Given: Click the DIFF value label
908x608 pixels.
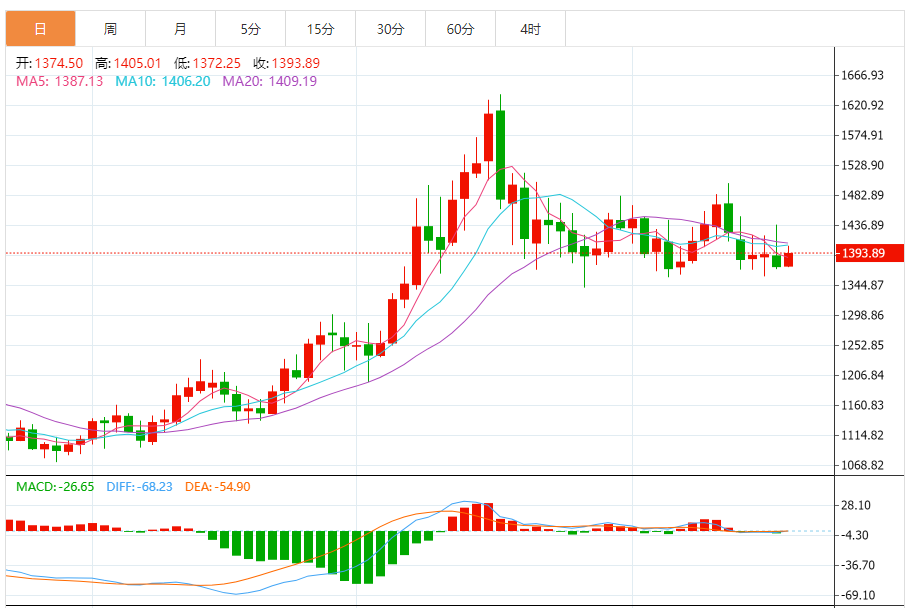Looking at the screenshot, I should 140,487.
